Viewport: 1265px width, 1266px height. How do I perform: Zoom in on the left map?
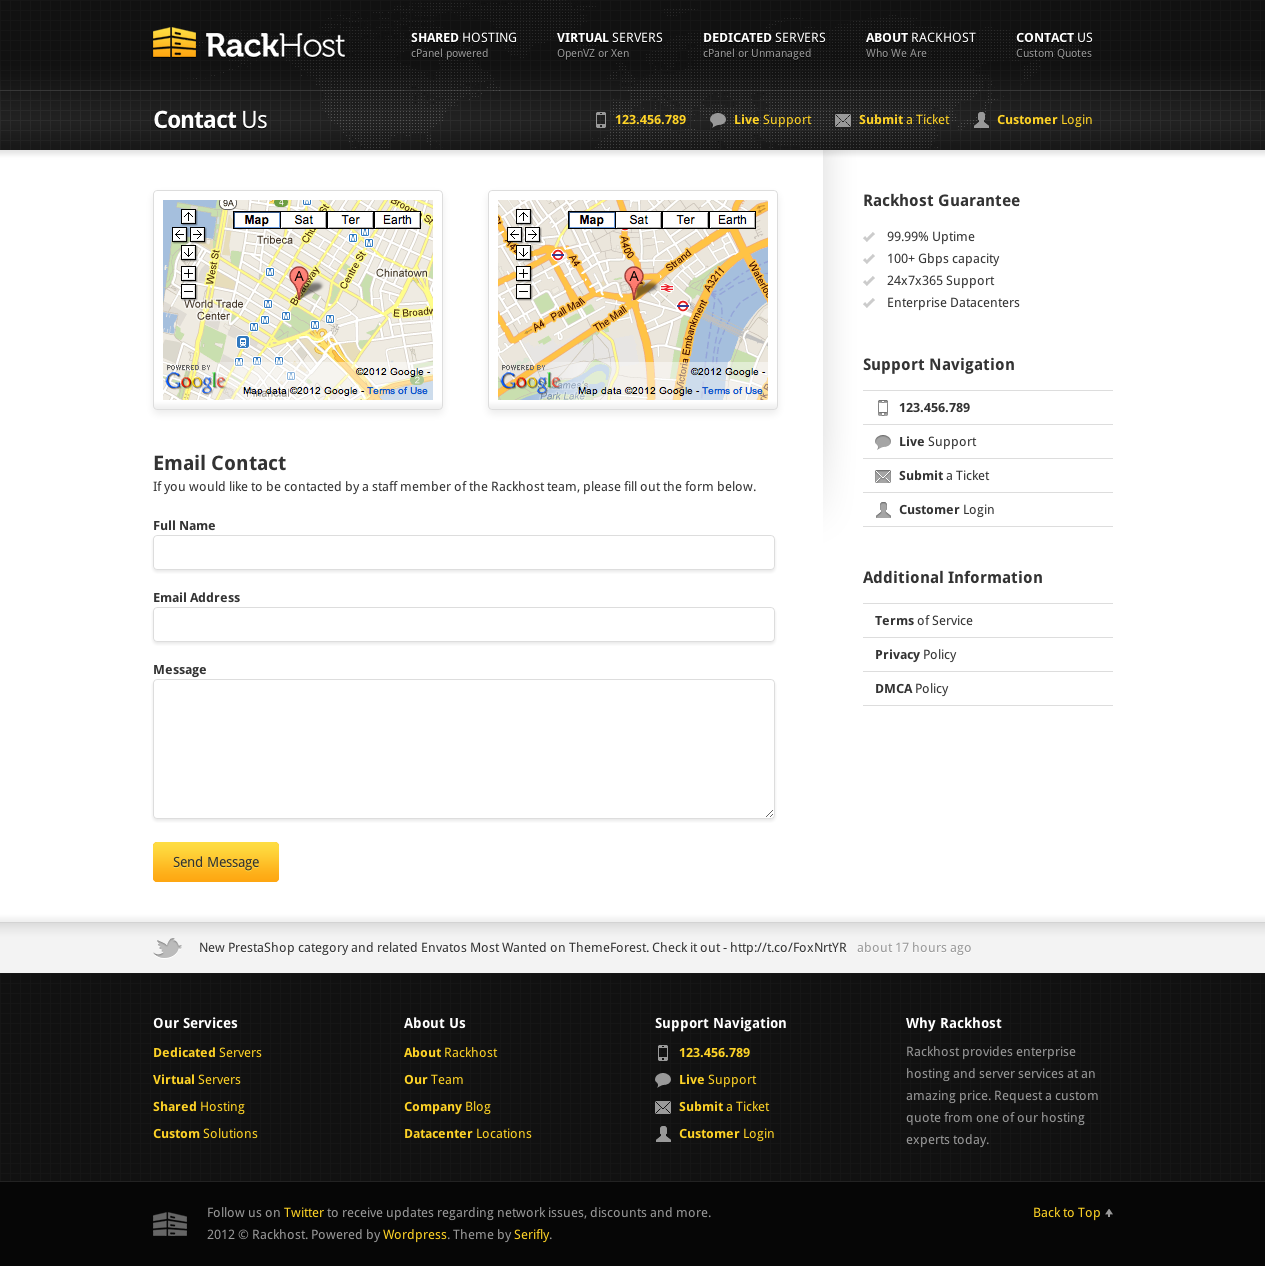click(188, 273)
